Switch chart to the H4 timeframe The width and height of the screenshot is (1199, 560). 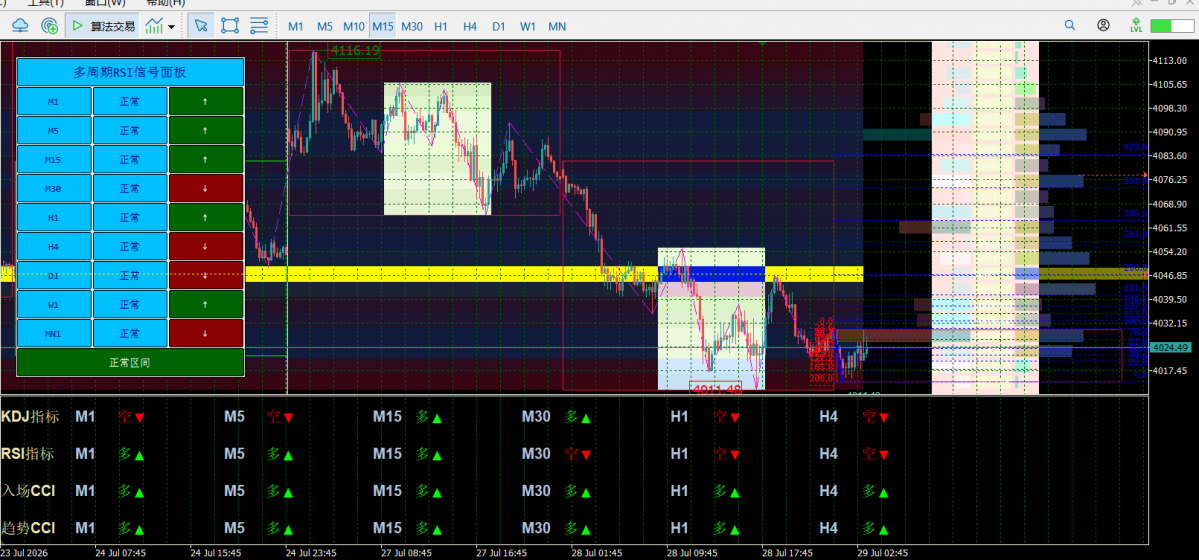[x=470, y=26]
